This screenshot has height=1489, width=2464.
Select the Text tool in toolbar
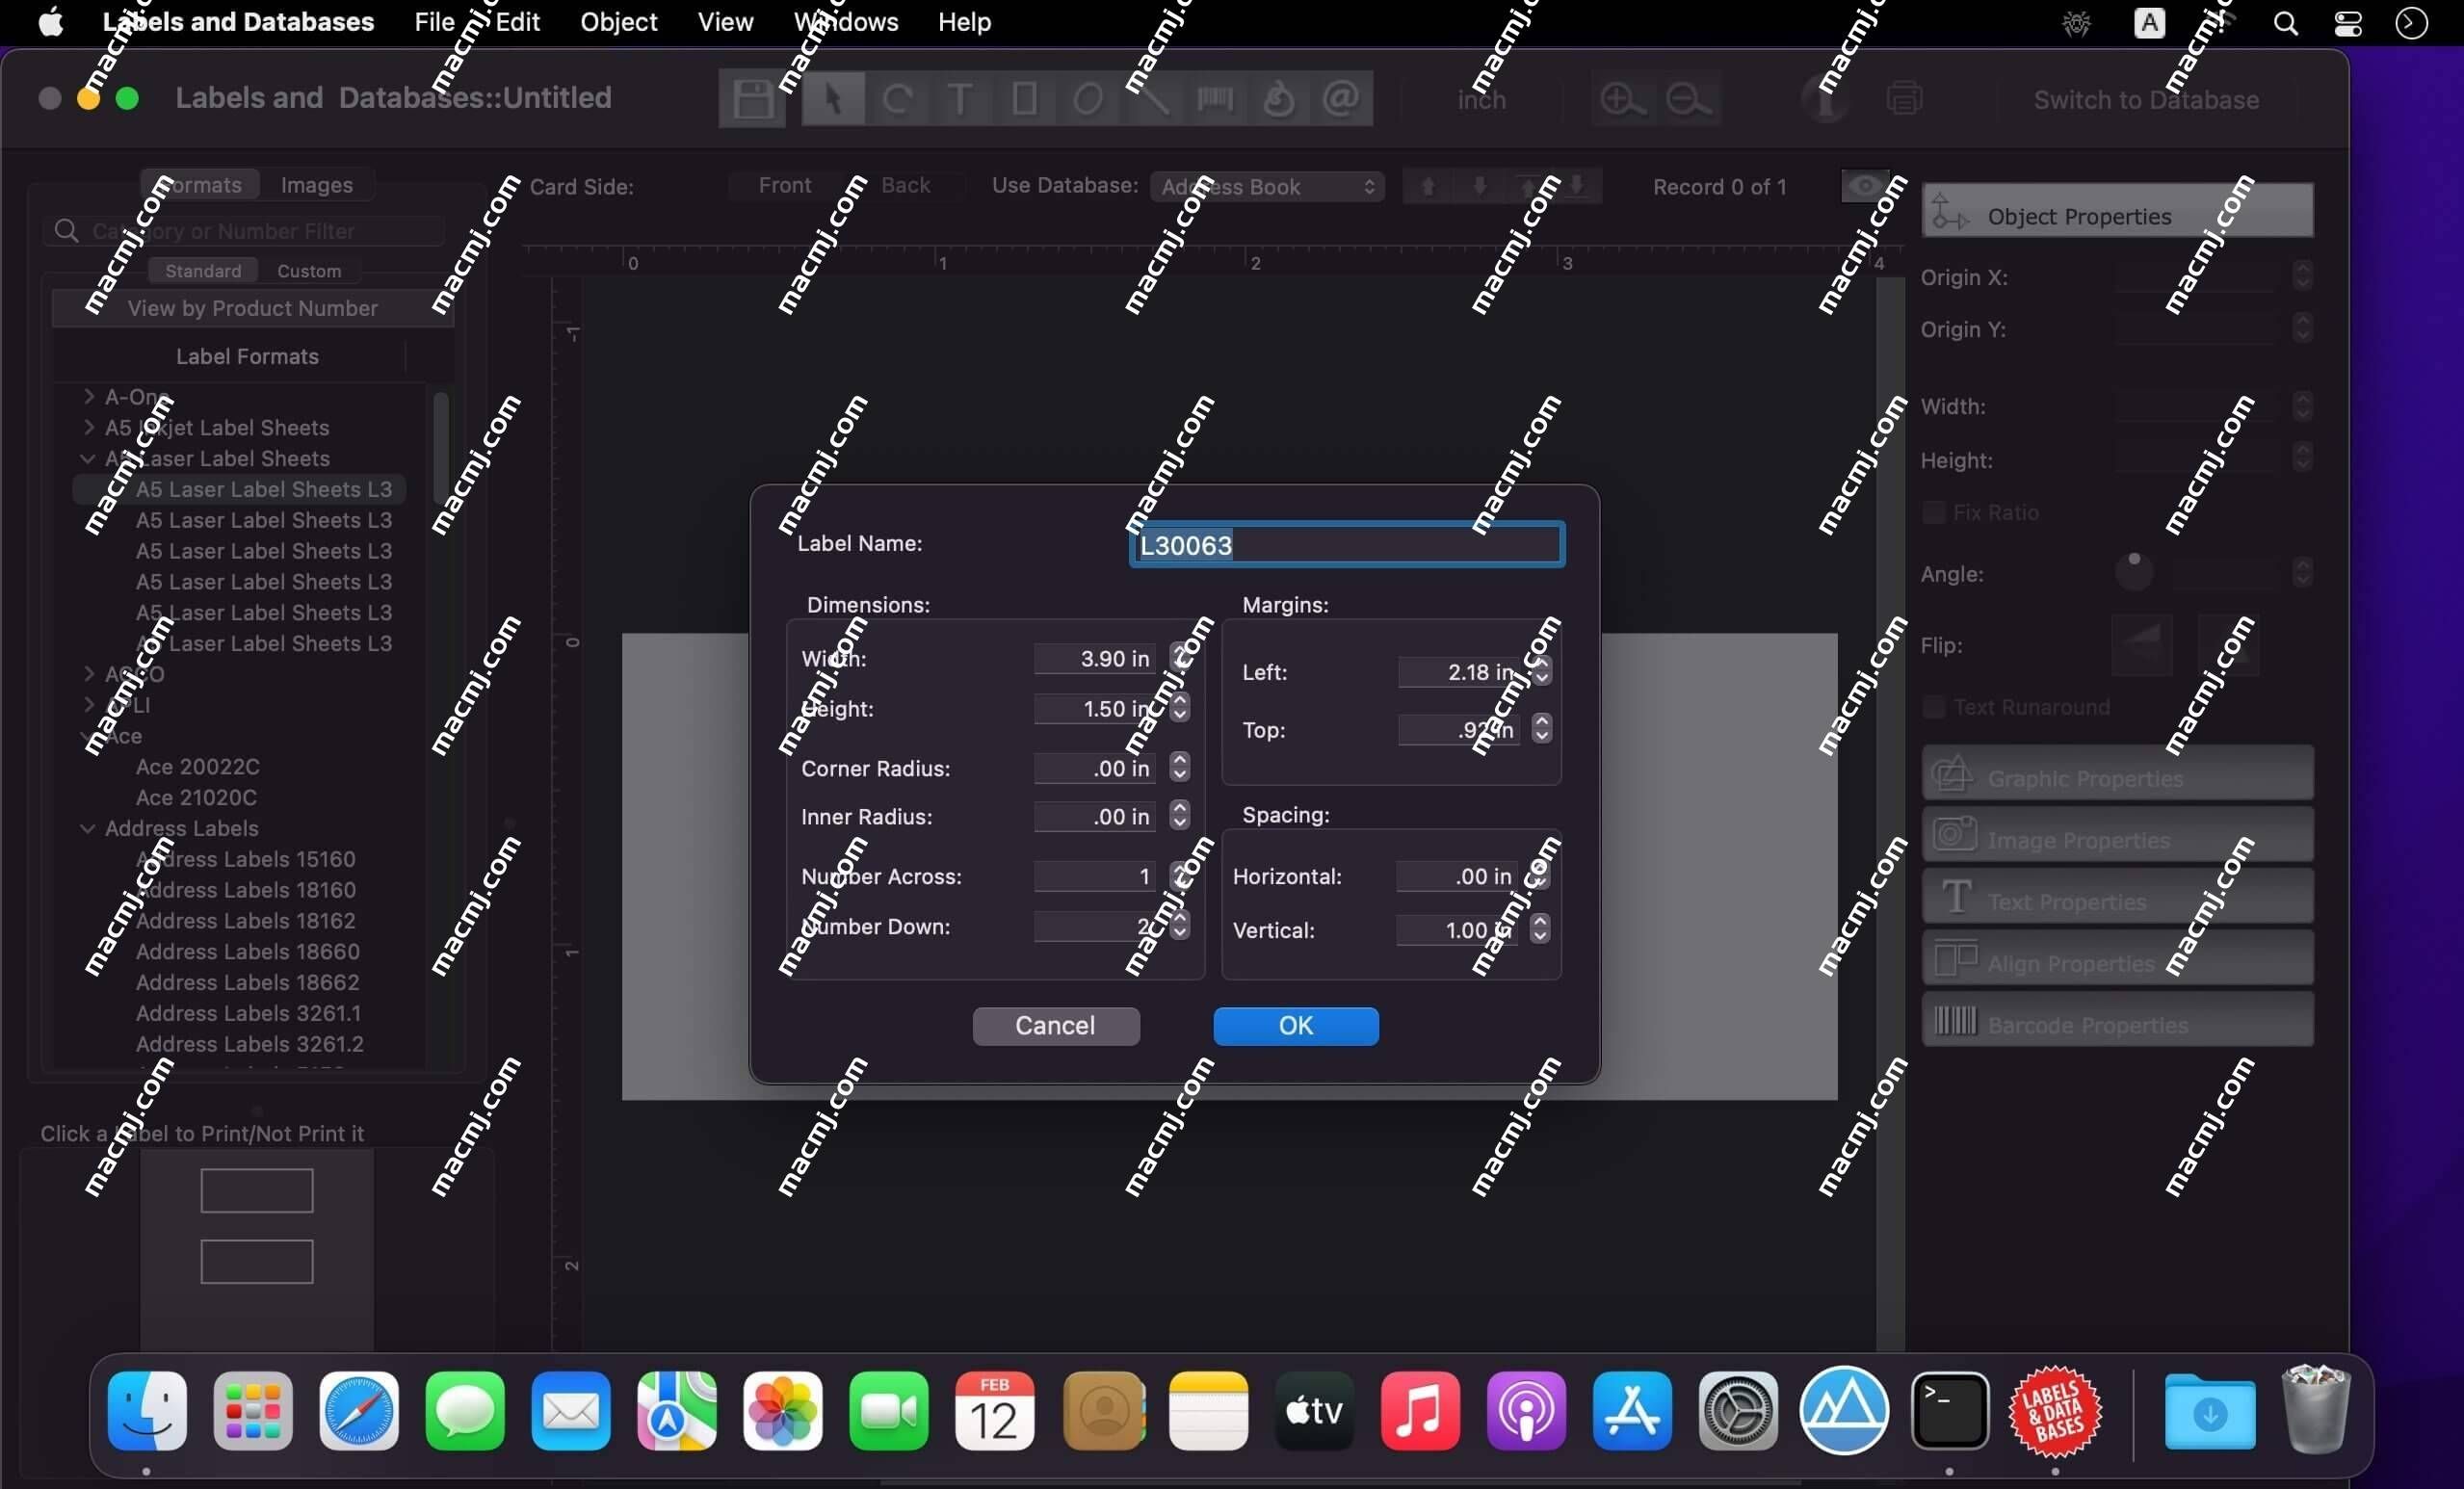point(961,98)
